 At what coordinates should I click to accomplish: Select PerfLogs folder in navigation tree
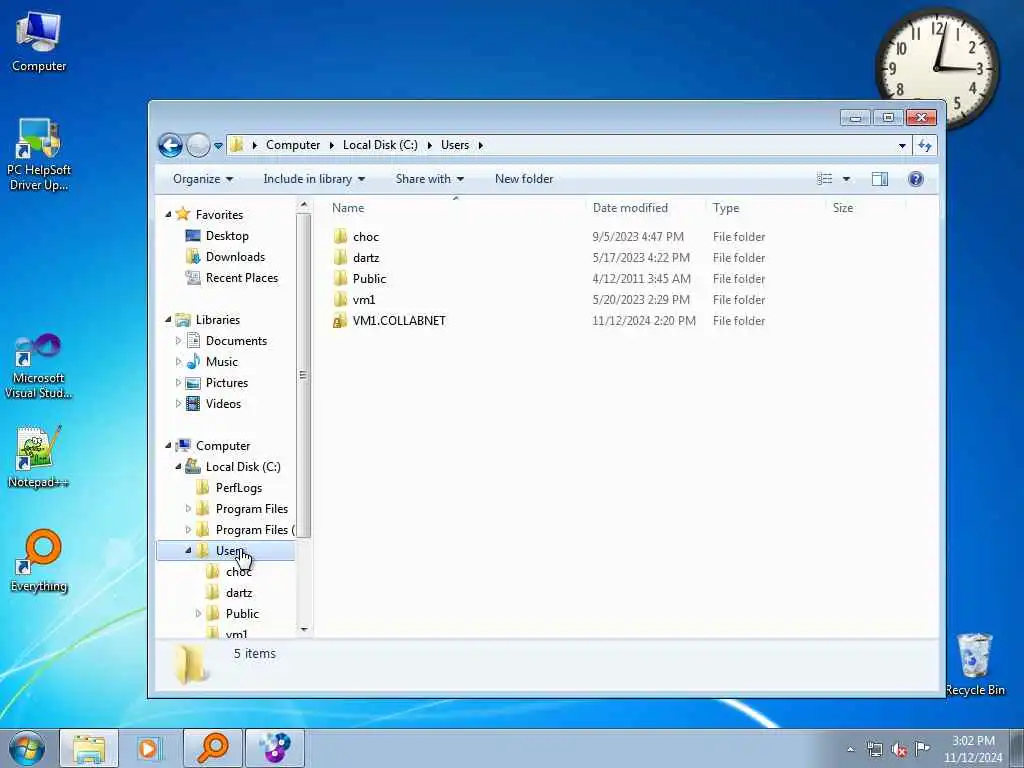[238, 488]
